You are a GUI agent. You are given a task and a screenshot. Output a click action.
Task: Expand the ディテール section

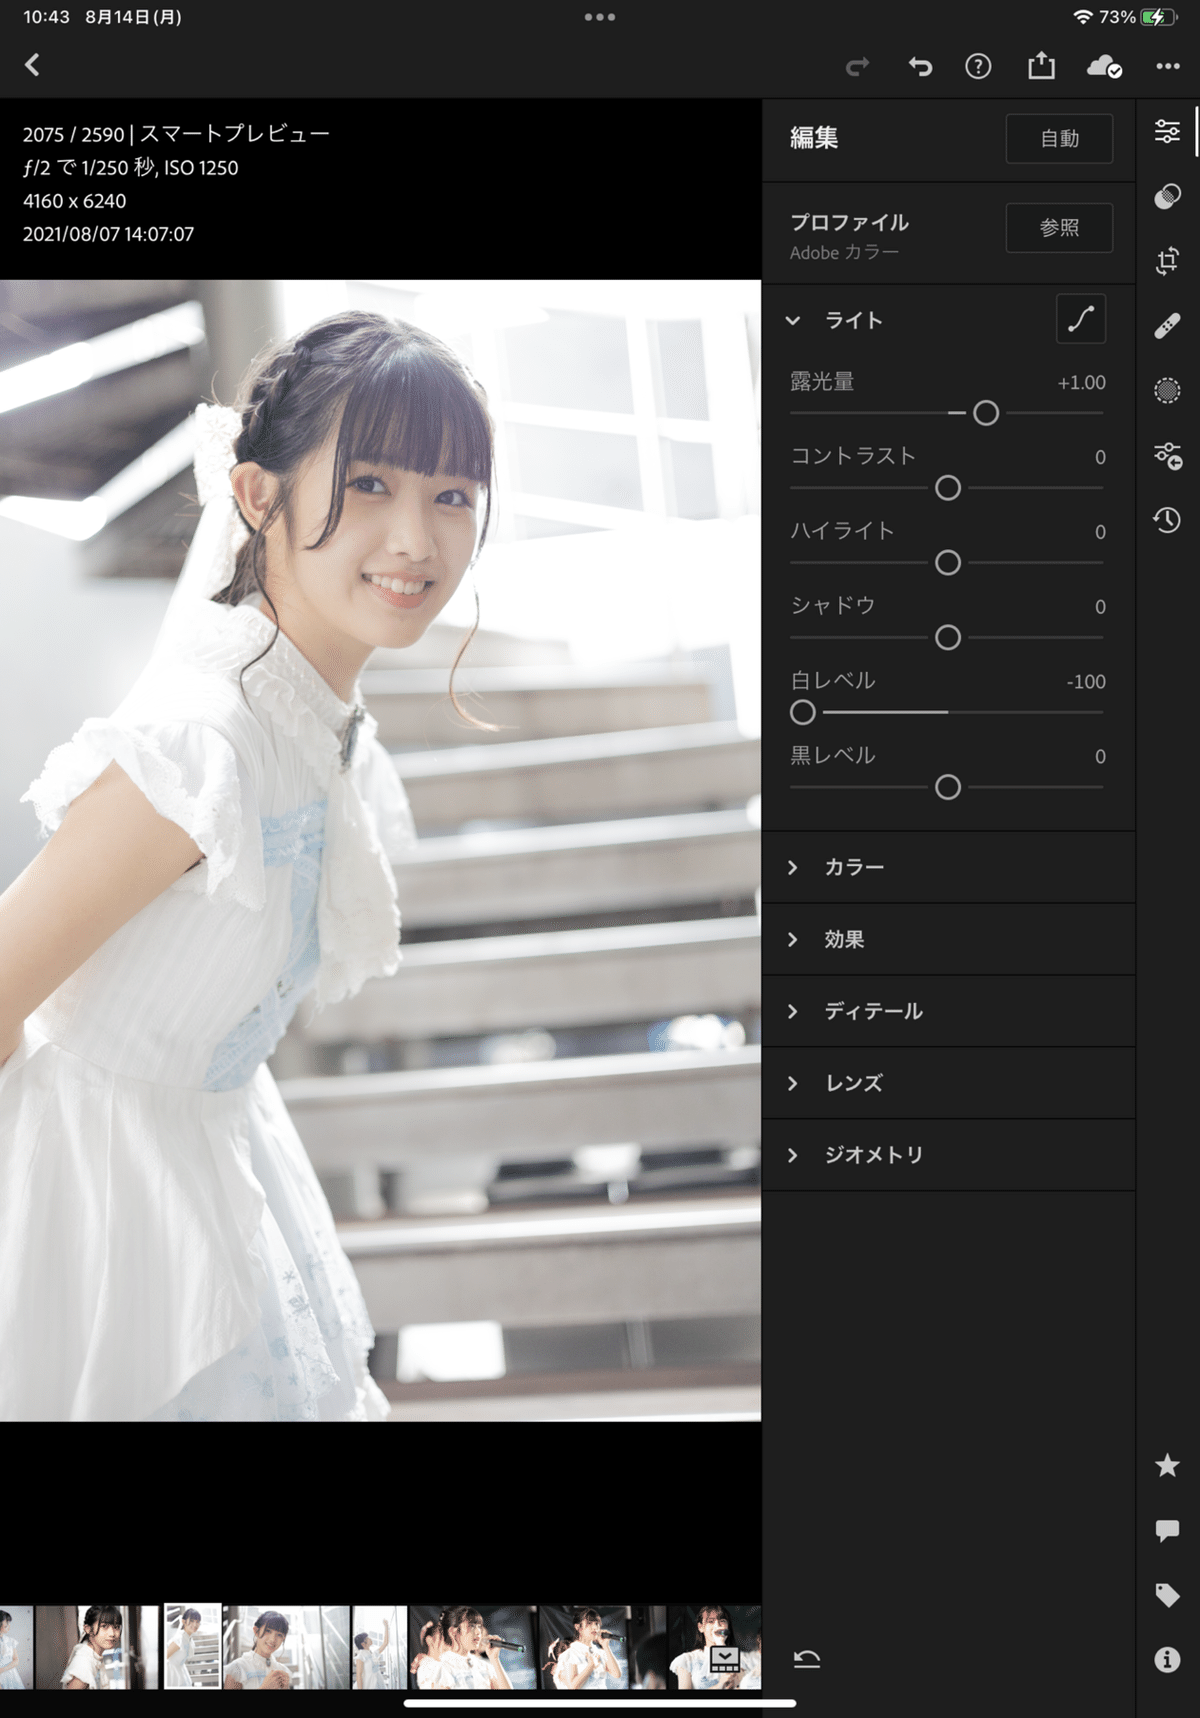(948, 1011)
